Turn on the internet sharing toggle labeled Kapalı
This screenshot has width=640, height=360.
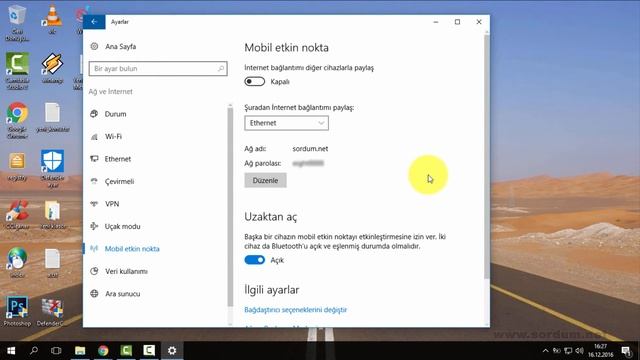(x=255, y=82)
